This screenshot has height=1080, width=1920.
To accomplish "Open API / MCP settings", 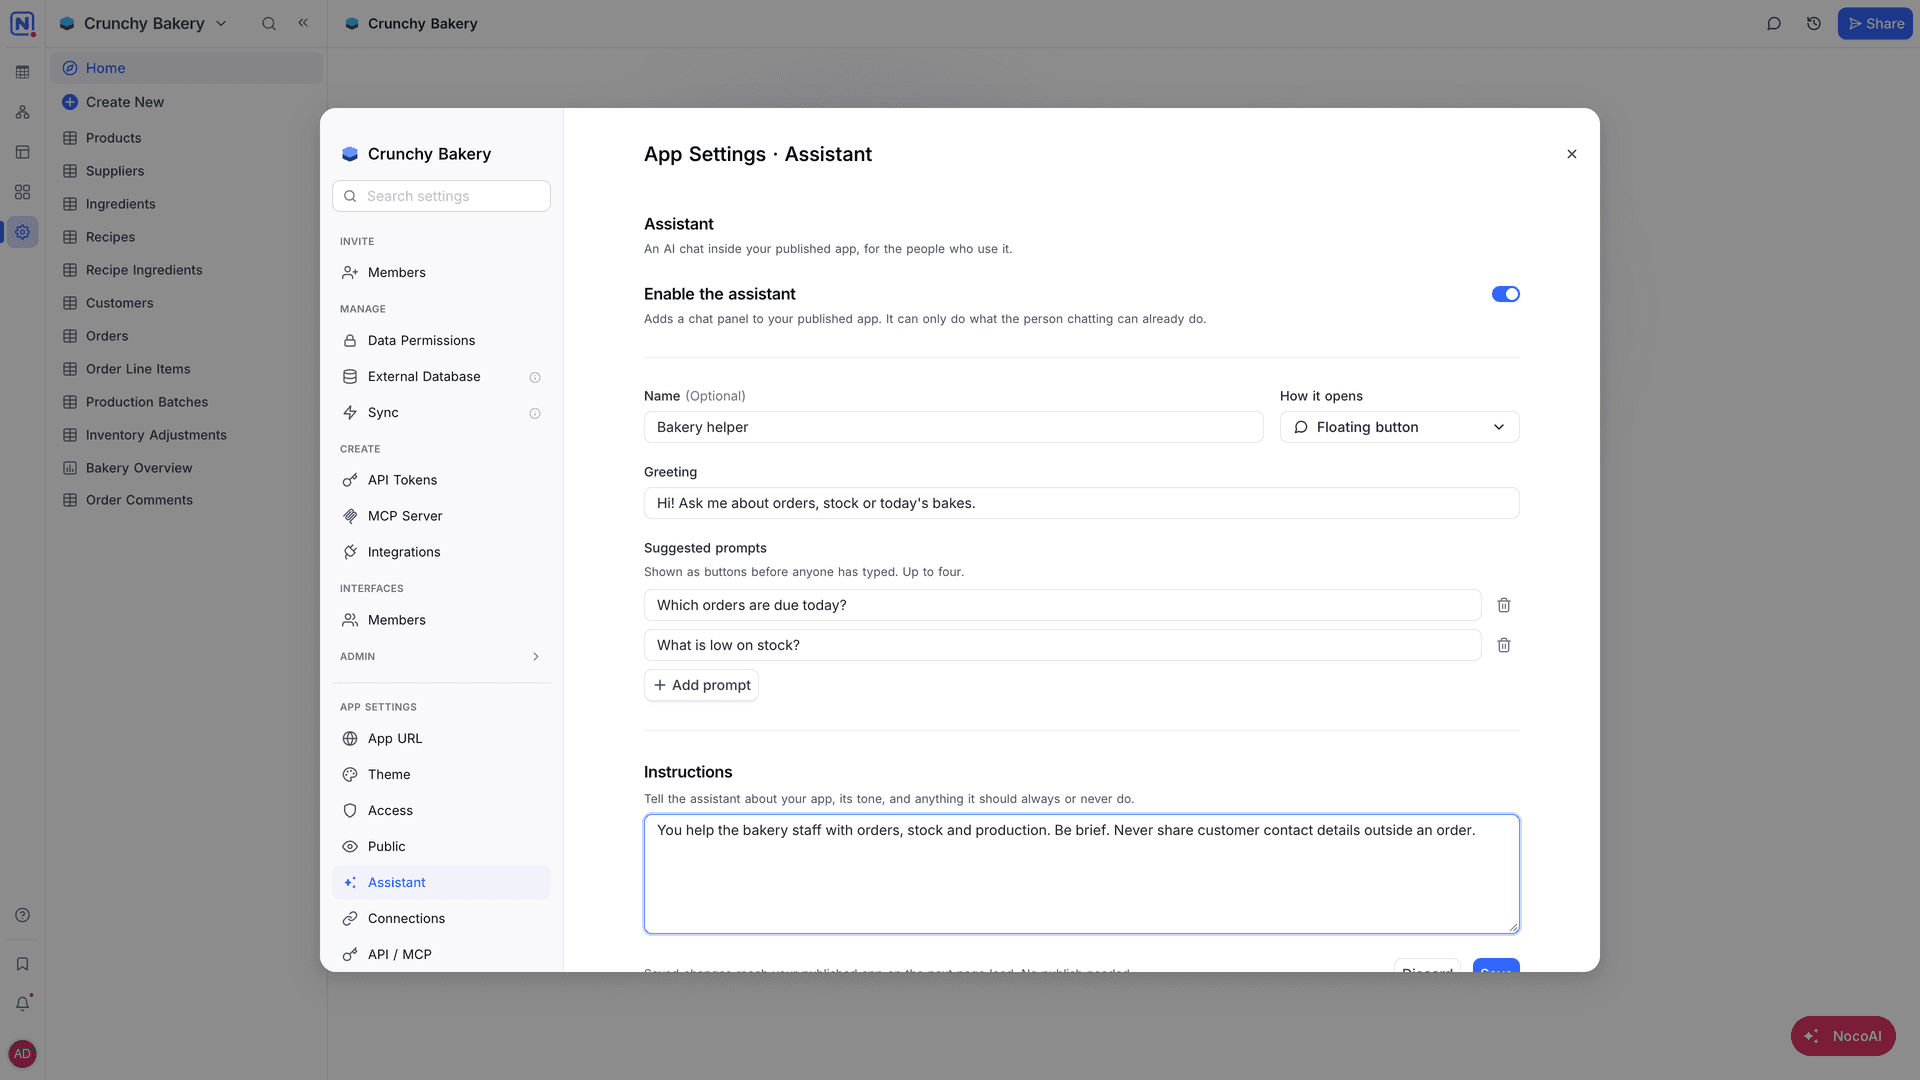I will tap(441, 954).
